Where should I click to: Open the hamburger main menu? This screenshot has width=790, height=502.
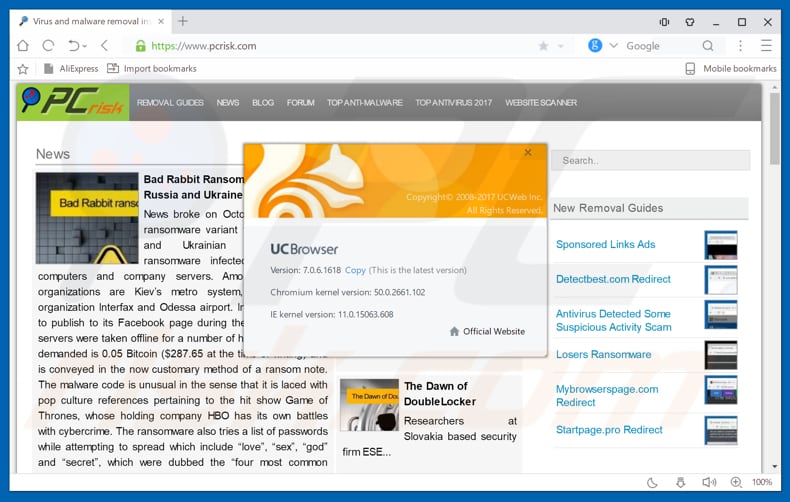tap(766, 46)
